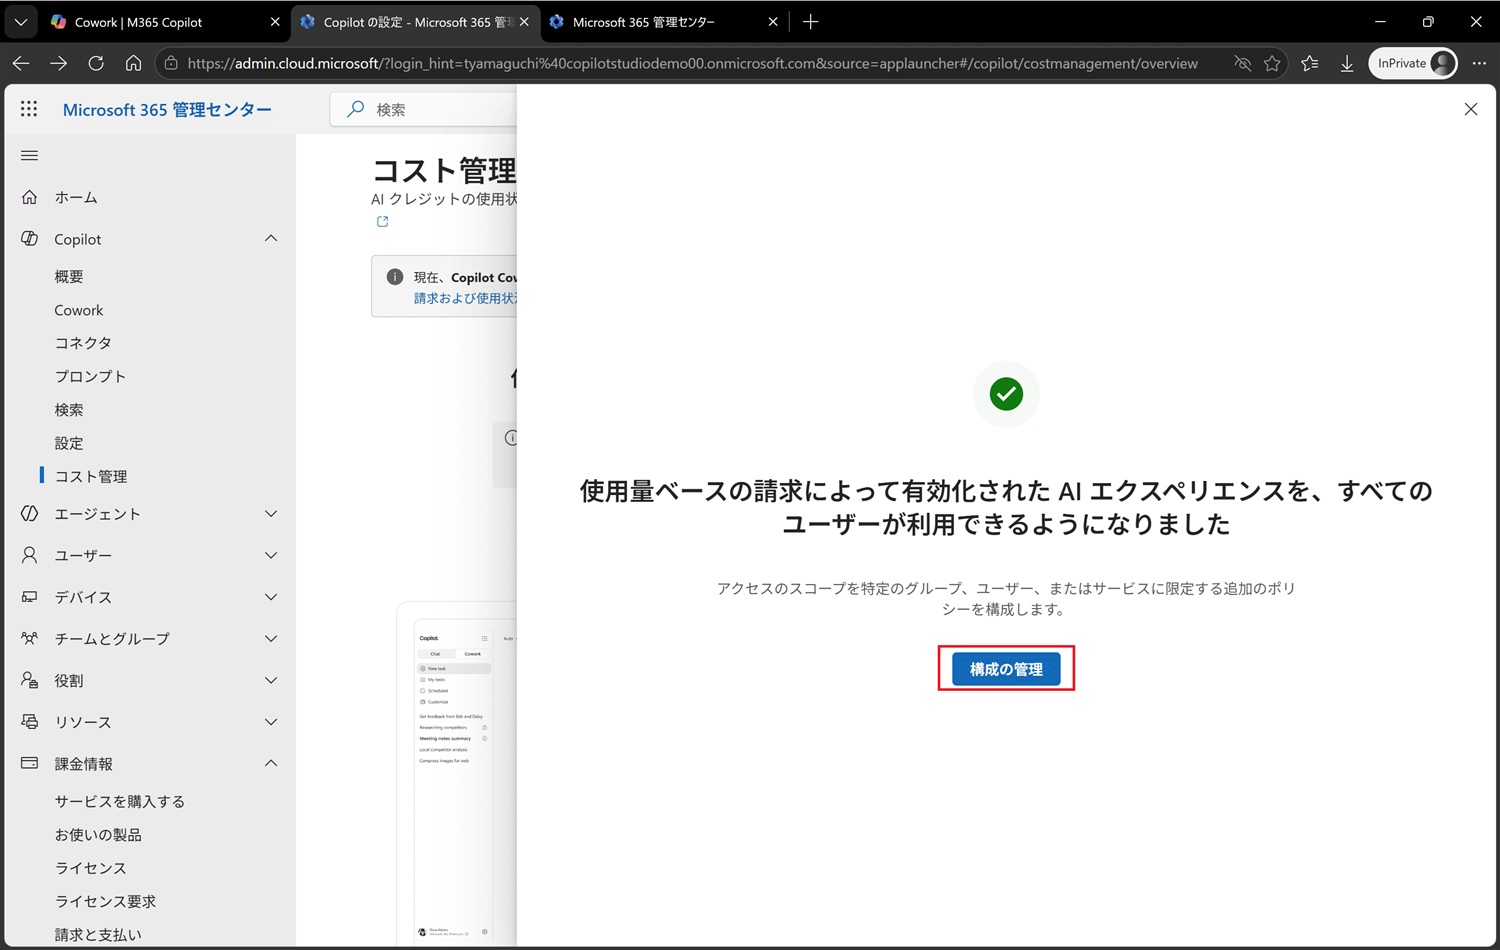Open 設定 under Copilot
Screen dimensions: 1500x950
(69, 443)
